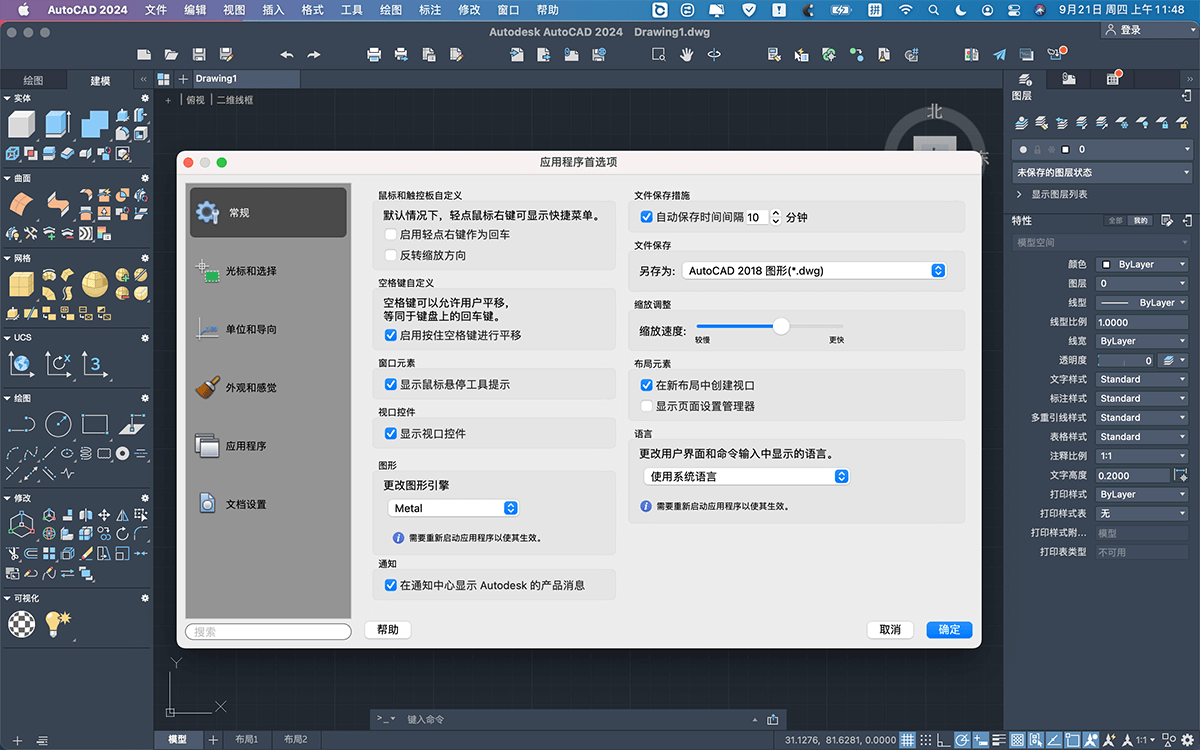Open the 文件 menu in menu bar
Screen dimensions: 1200x750
tap(156, 10)
